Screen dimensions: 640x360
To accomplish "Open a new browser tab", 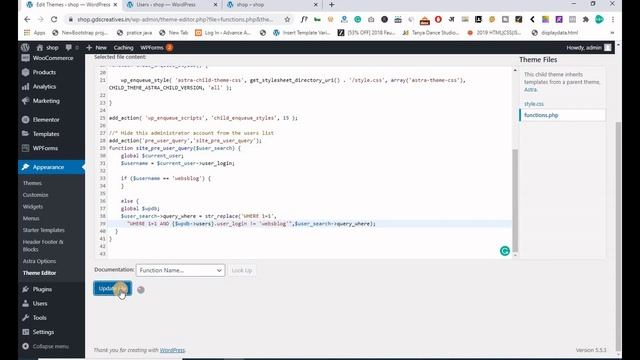I will click(331, 5).
